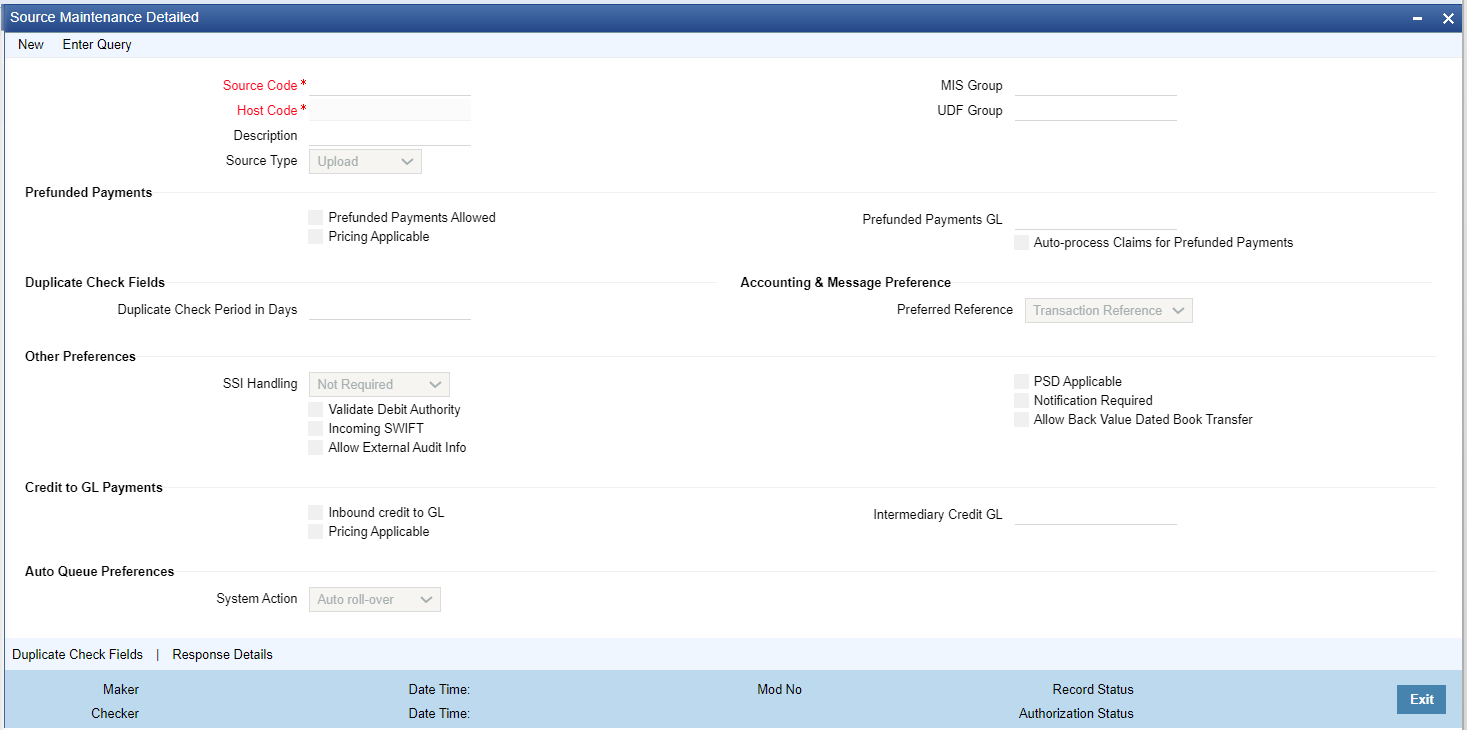Click the Record Status label

pyautogui.click(x=1093, y=690)
